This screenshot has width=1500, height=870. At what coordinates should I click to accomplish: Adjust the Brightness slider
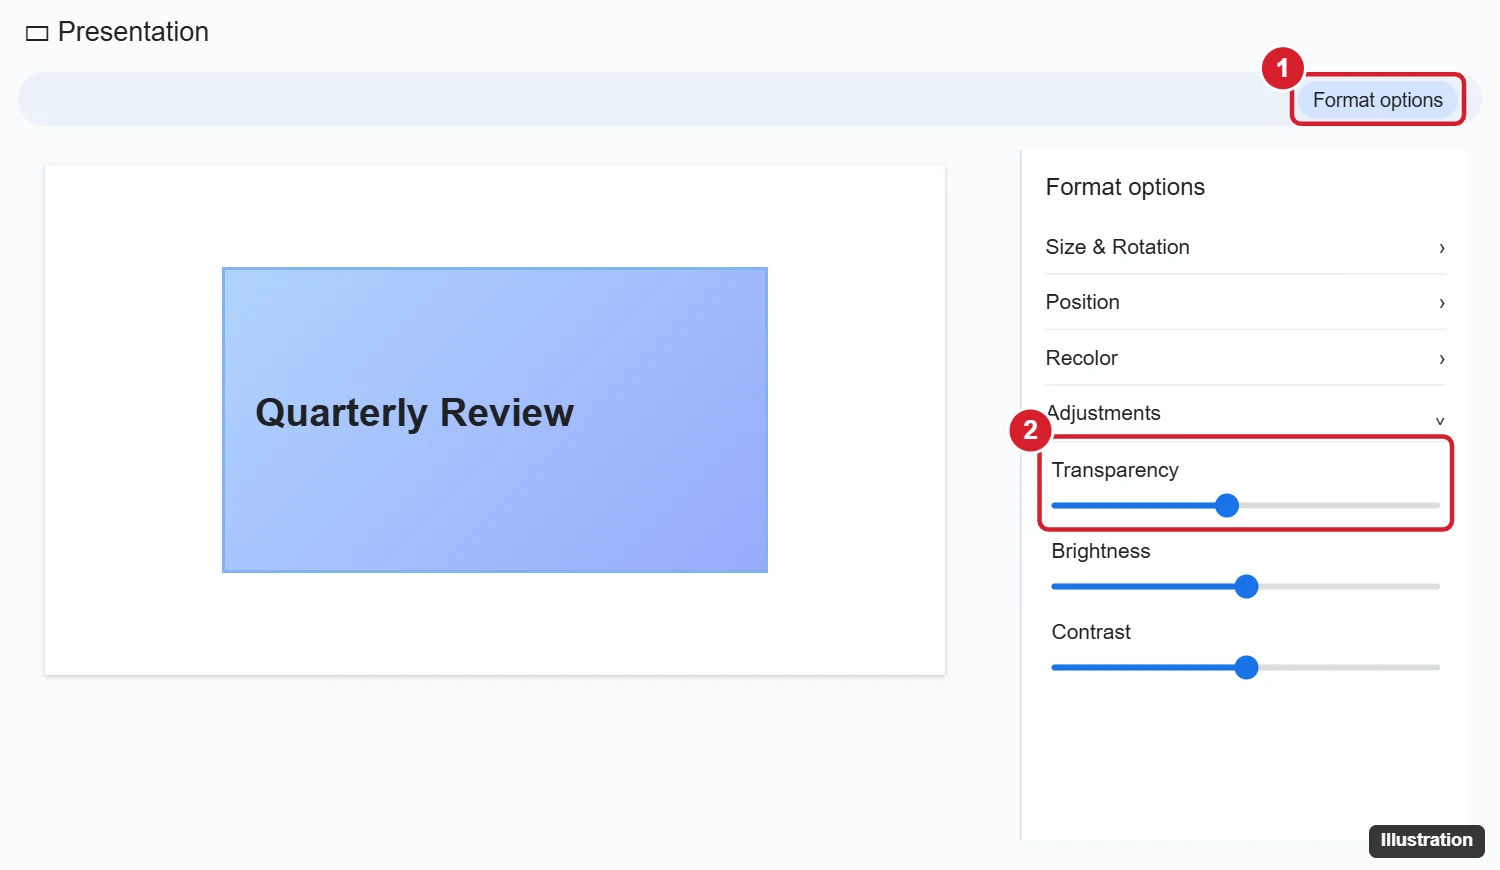click(1245, 587)
